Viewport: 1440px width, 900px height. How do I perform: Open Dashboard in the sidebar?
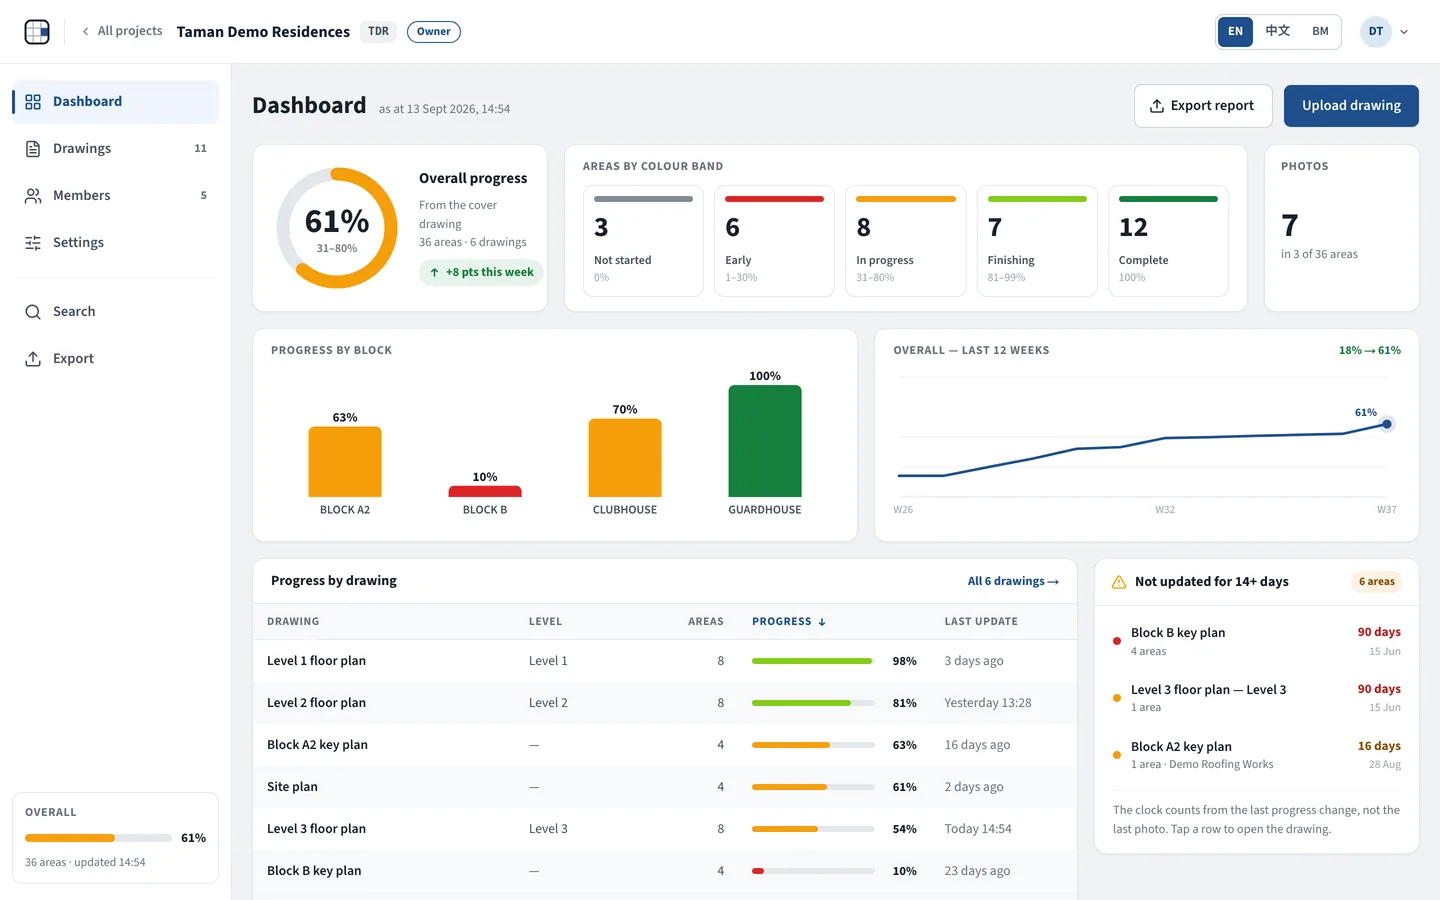(116, 102)
